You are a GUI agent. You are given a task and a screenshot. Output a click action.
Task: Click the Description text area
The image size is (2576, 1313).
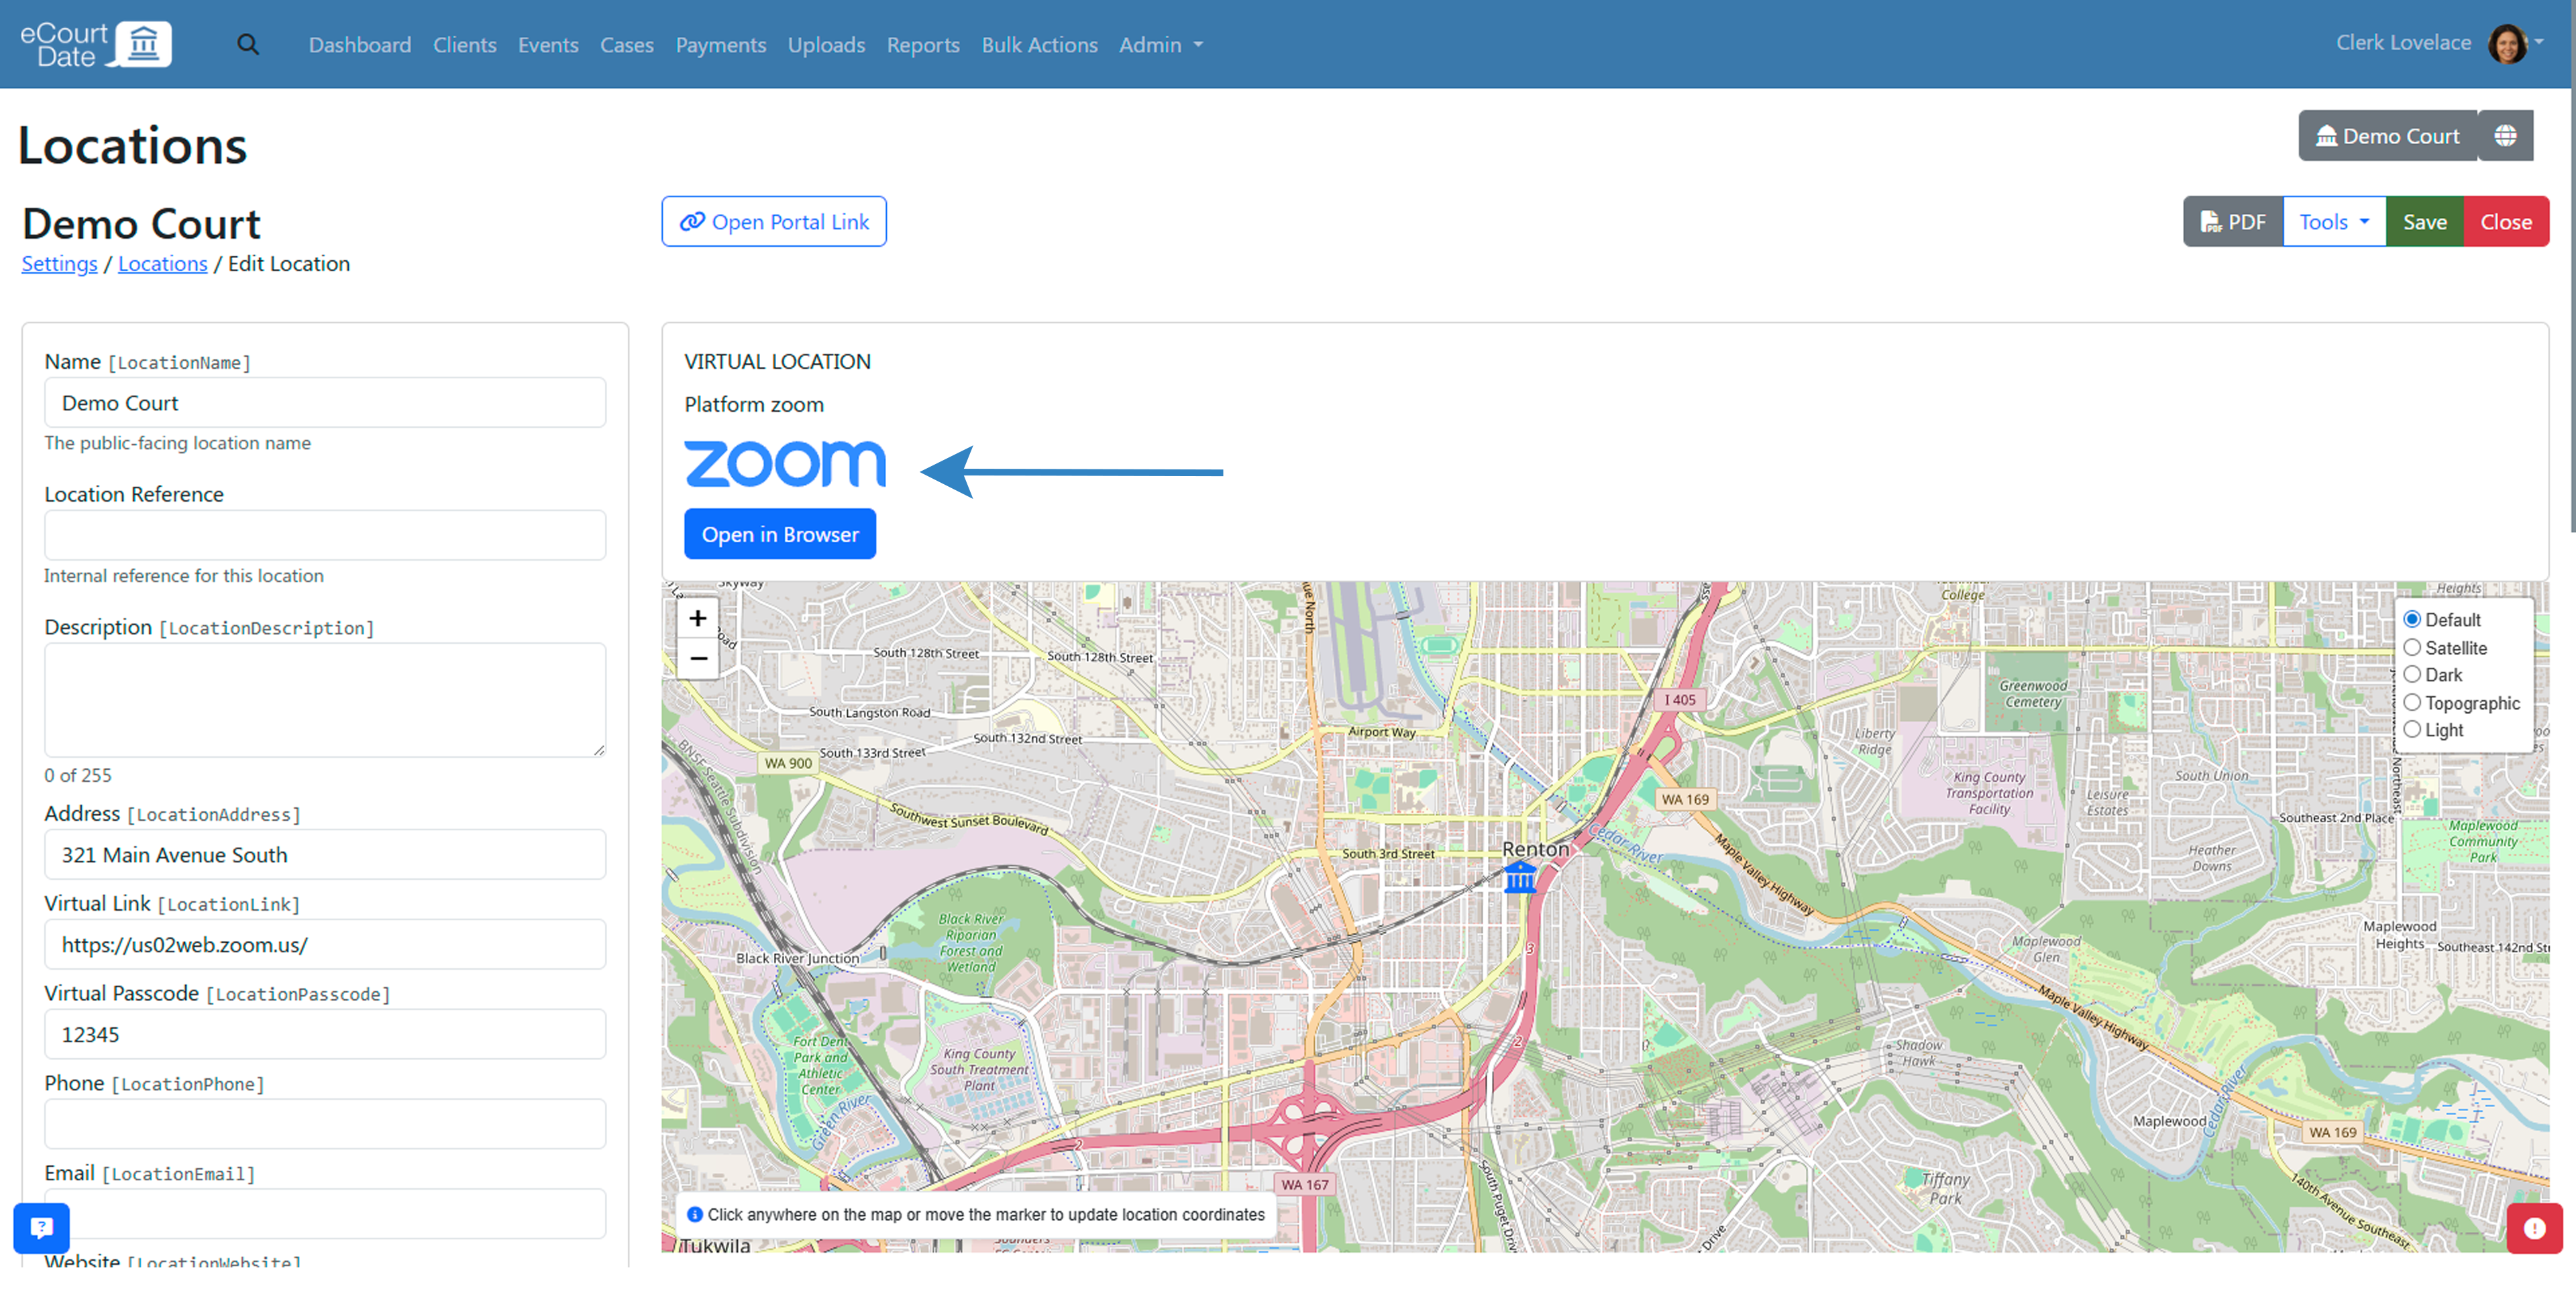pos(325,700)
